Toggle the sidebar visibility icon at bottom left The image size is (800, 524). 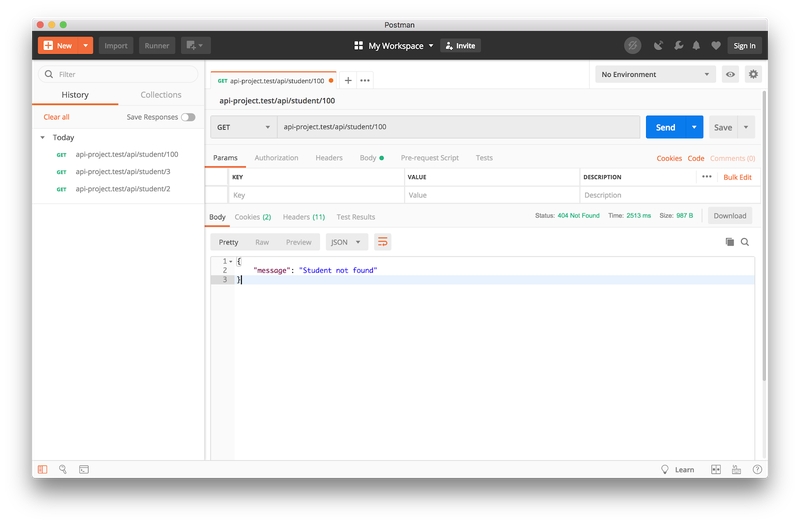pos(43,469)
